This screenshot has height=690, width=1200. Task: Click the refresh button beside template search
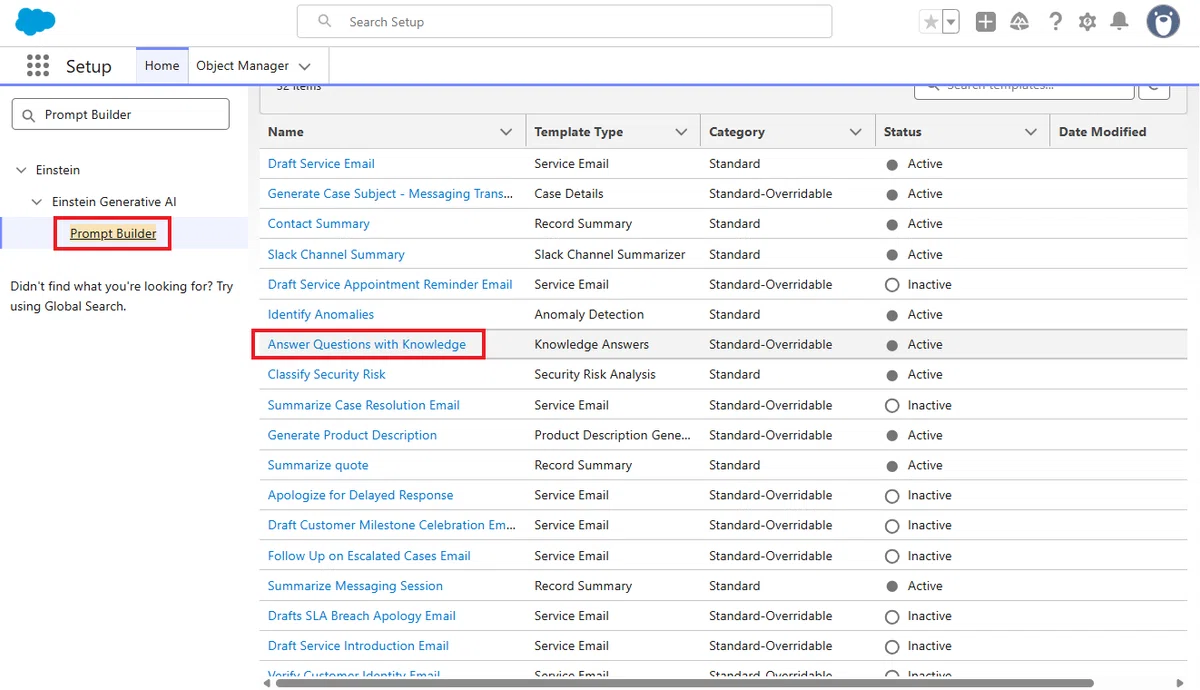pyautogui.click(x=1155, y=89)
